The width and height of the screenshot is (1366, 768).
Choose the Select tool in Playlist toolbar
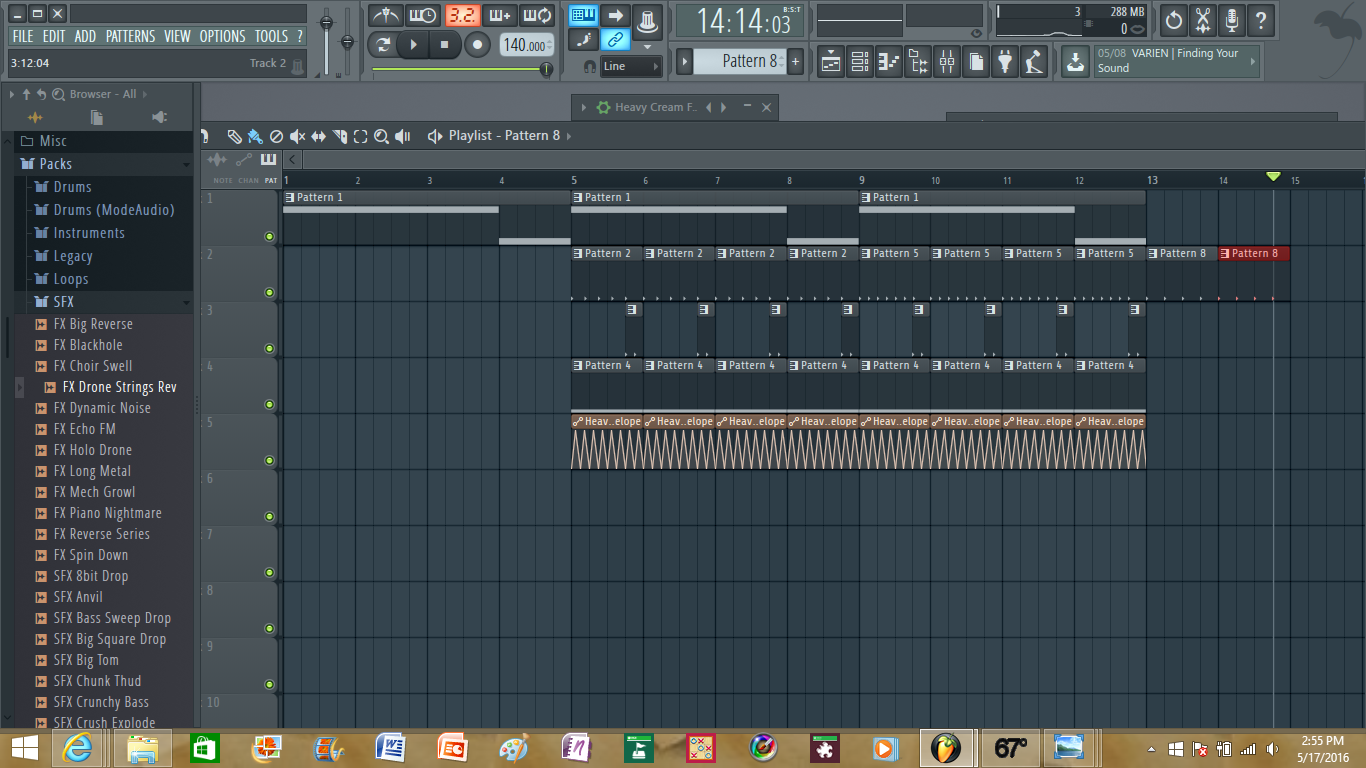pos(360,136)
